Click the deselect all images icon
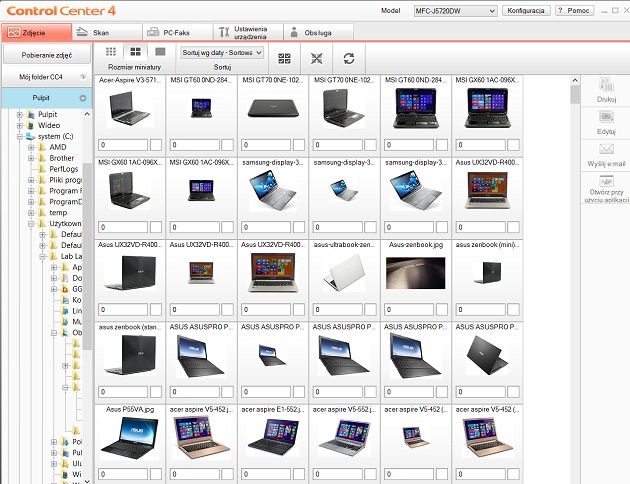 point(317,59)
